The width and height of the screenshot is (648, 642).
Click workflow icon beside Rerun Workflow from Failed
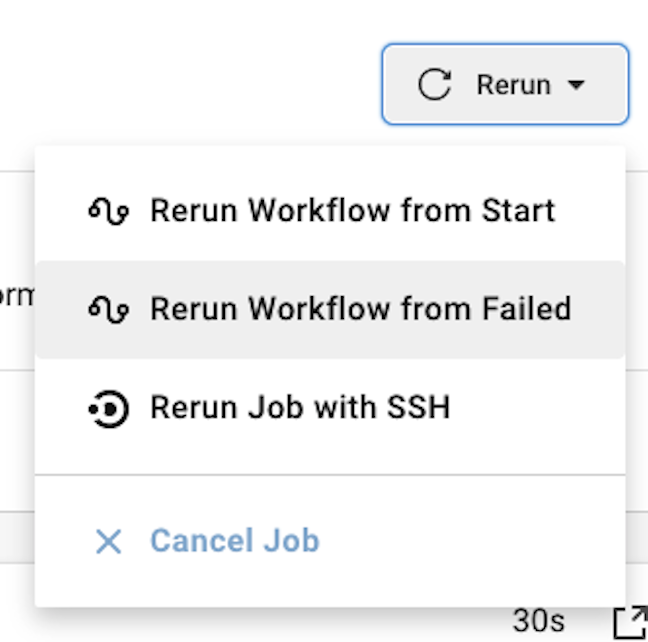click(109, 310)
